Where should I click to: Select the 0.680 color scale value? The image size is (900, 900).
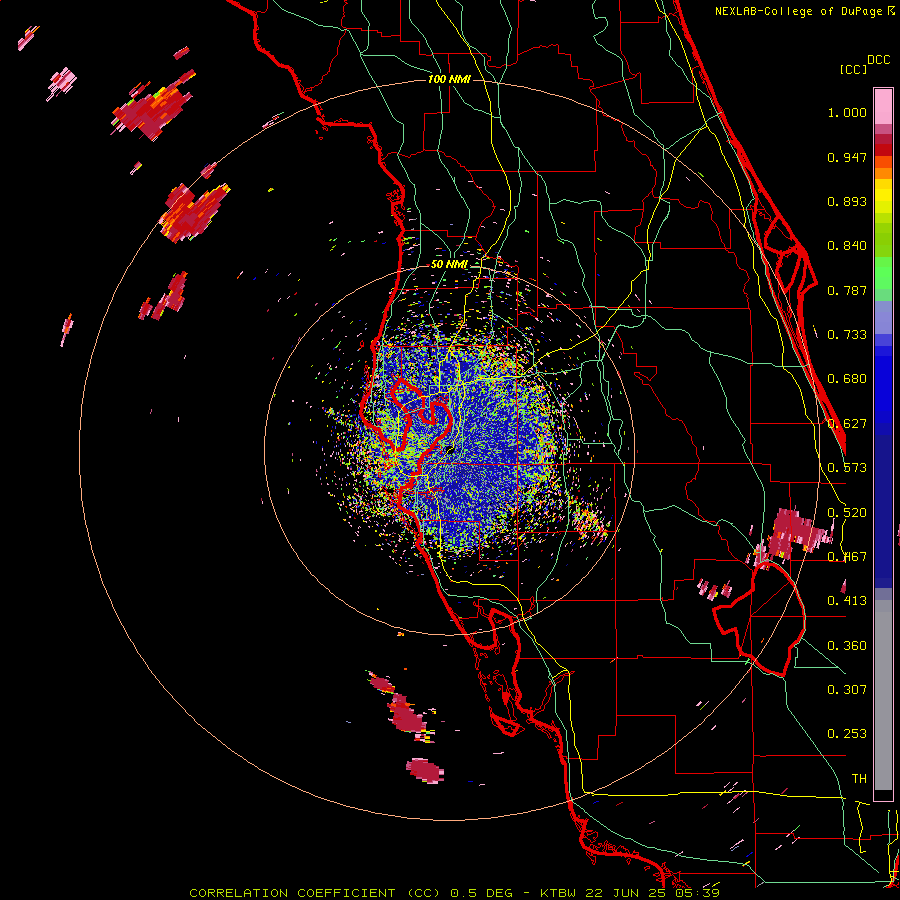pos(847,379)
